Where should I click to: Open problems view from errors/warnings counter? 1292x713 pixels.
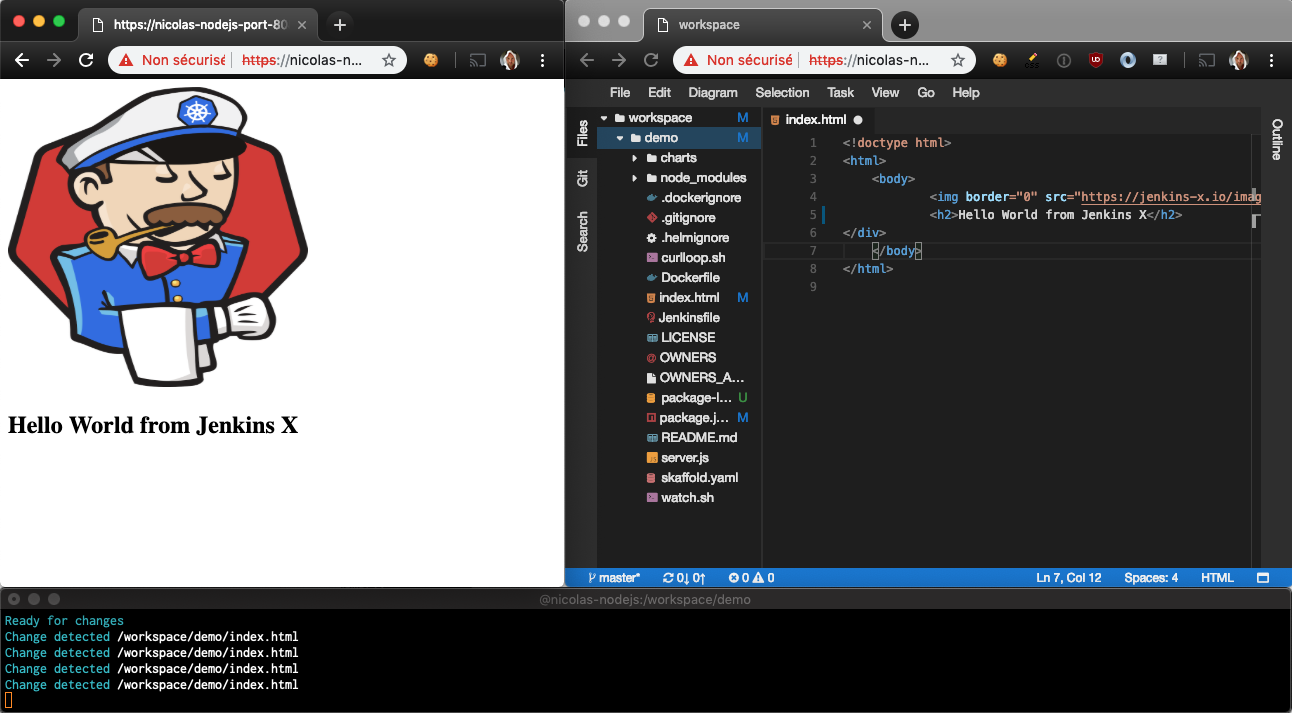[x=751, y=578]
